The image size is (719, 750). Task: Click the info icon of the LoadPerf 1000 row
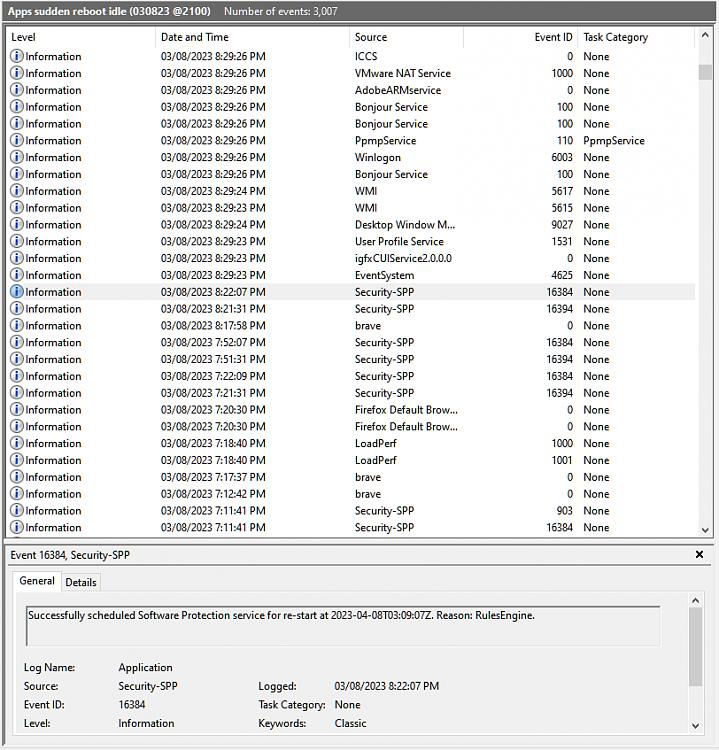click(x=17, y=443)
